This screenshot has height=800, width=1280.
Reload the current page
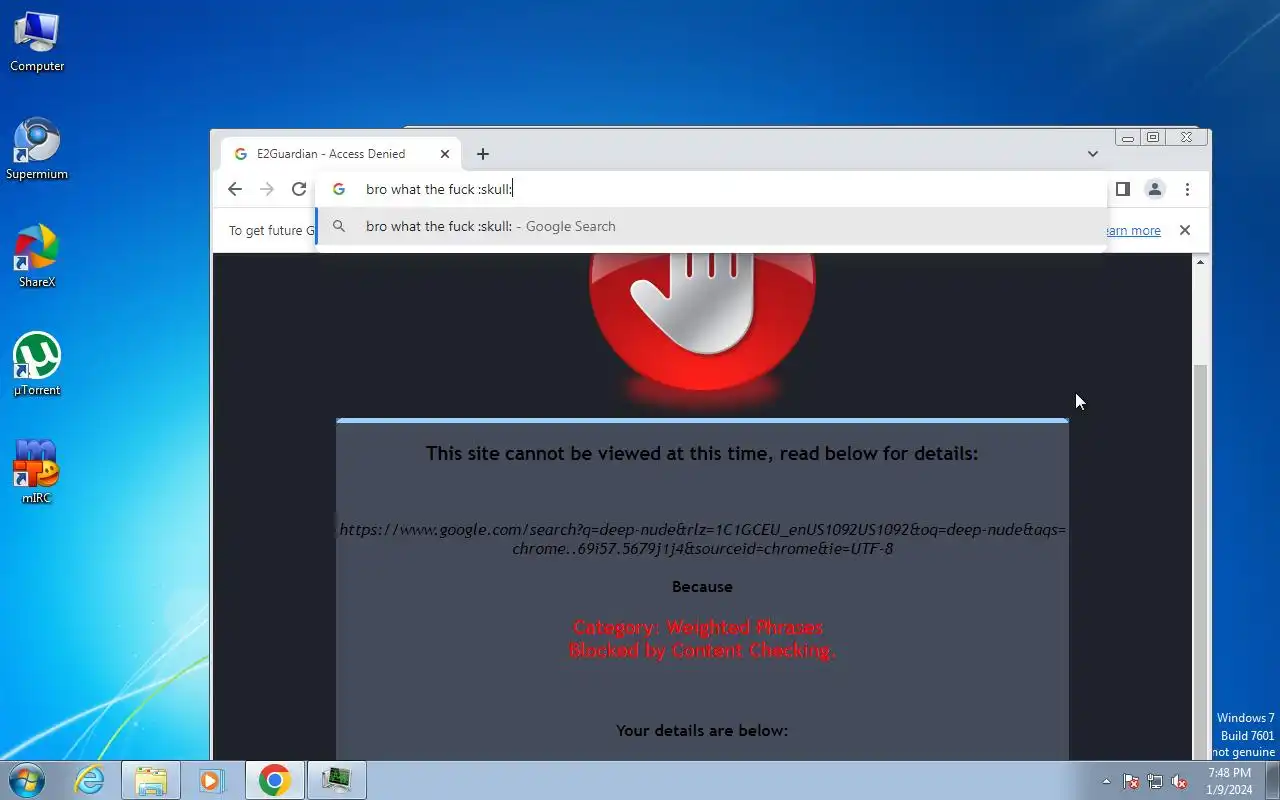299,189
